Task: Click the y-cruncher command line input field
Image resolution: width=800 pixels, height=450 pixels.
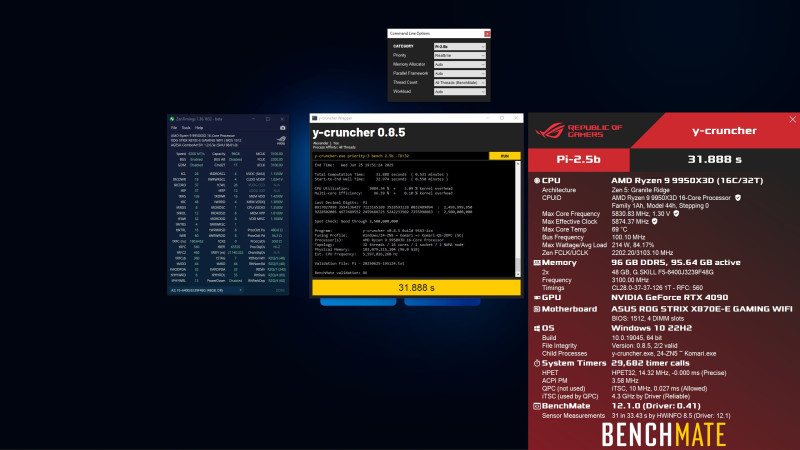Action: 400,156
